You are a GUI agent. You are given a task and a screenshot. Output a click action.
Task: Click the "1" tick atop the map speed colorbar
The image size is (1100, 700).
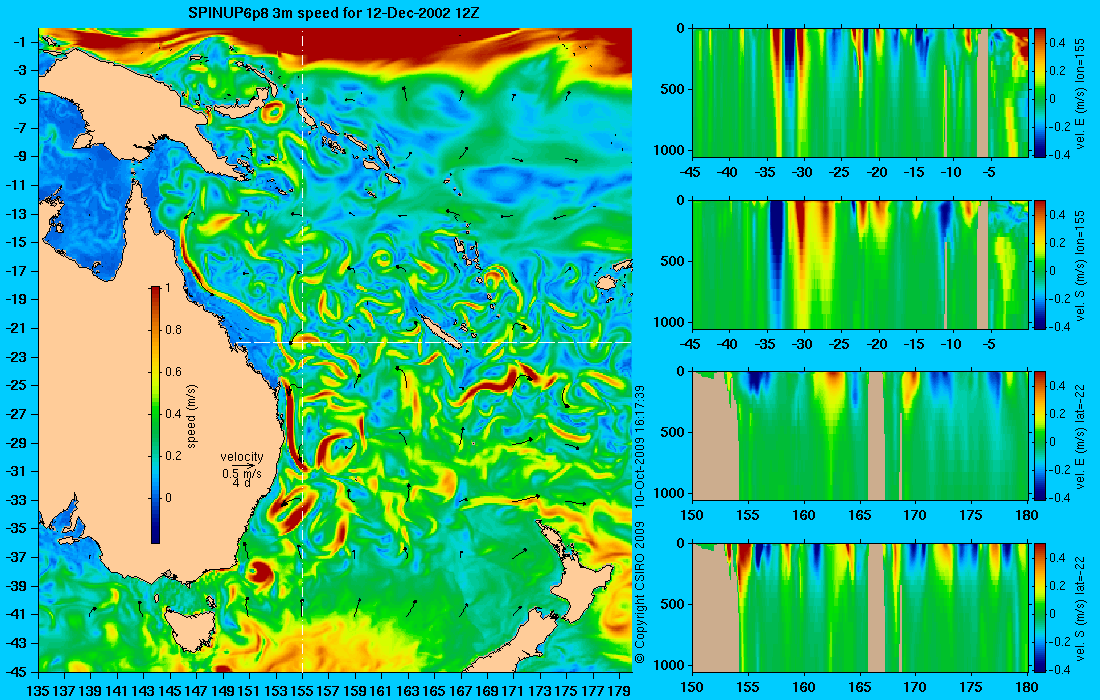[x=167, y=288]
